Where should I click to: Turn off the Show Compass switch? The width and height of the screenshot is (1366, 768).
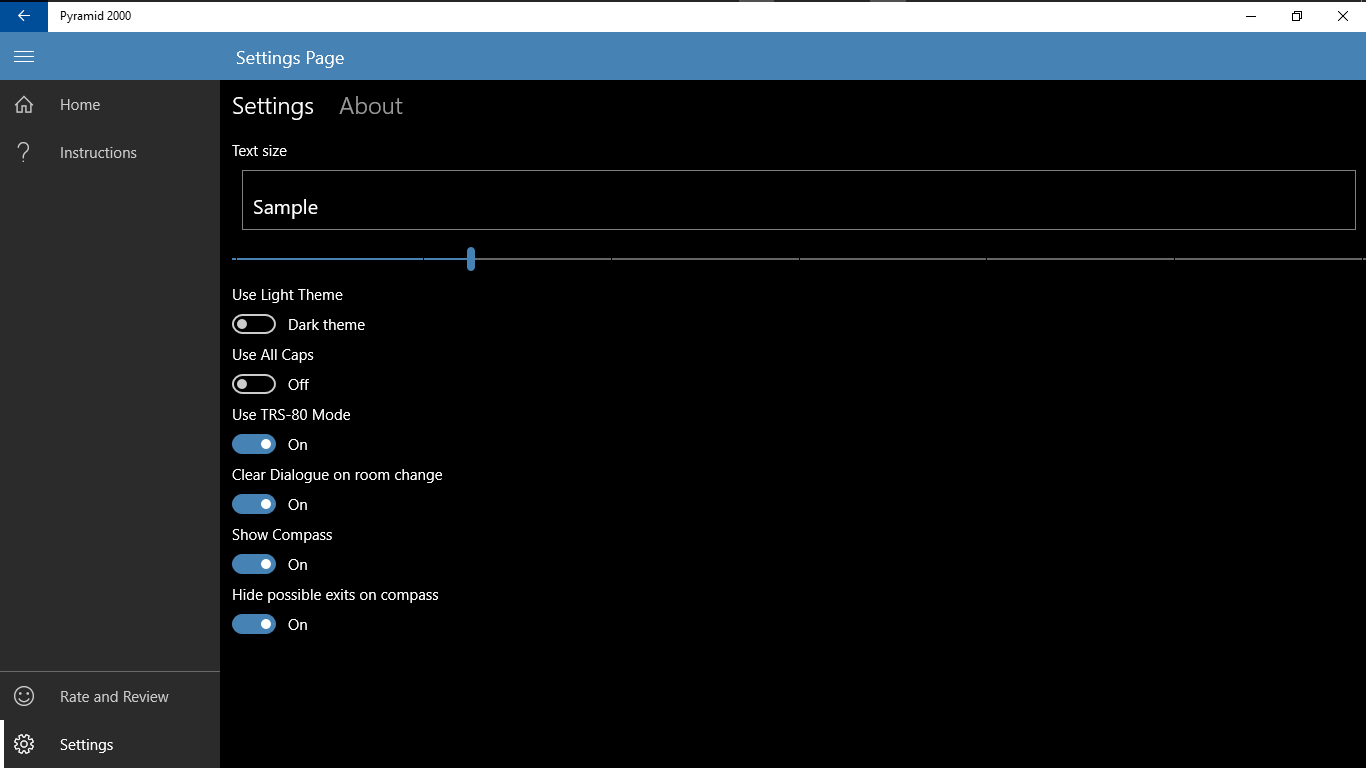coord(254,564)
